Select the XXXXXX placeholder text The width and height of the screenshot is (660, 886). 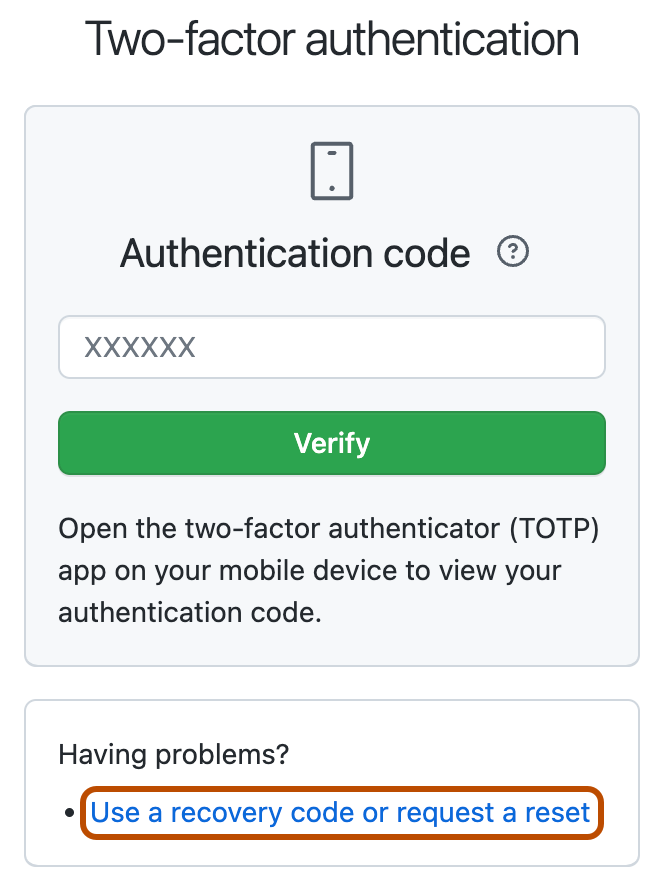click(139, 348)
